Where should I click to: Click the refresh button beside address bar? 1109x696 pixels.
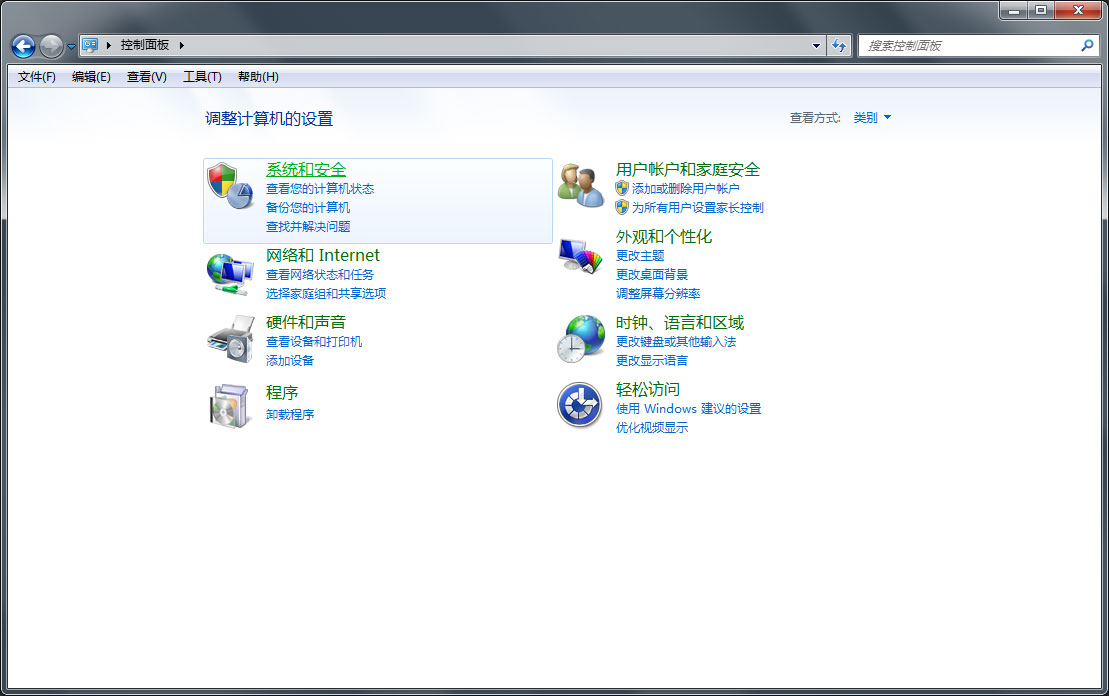tap(839, 45)
